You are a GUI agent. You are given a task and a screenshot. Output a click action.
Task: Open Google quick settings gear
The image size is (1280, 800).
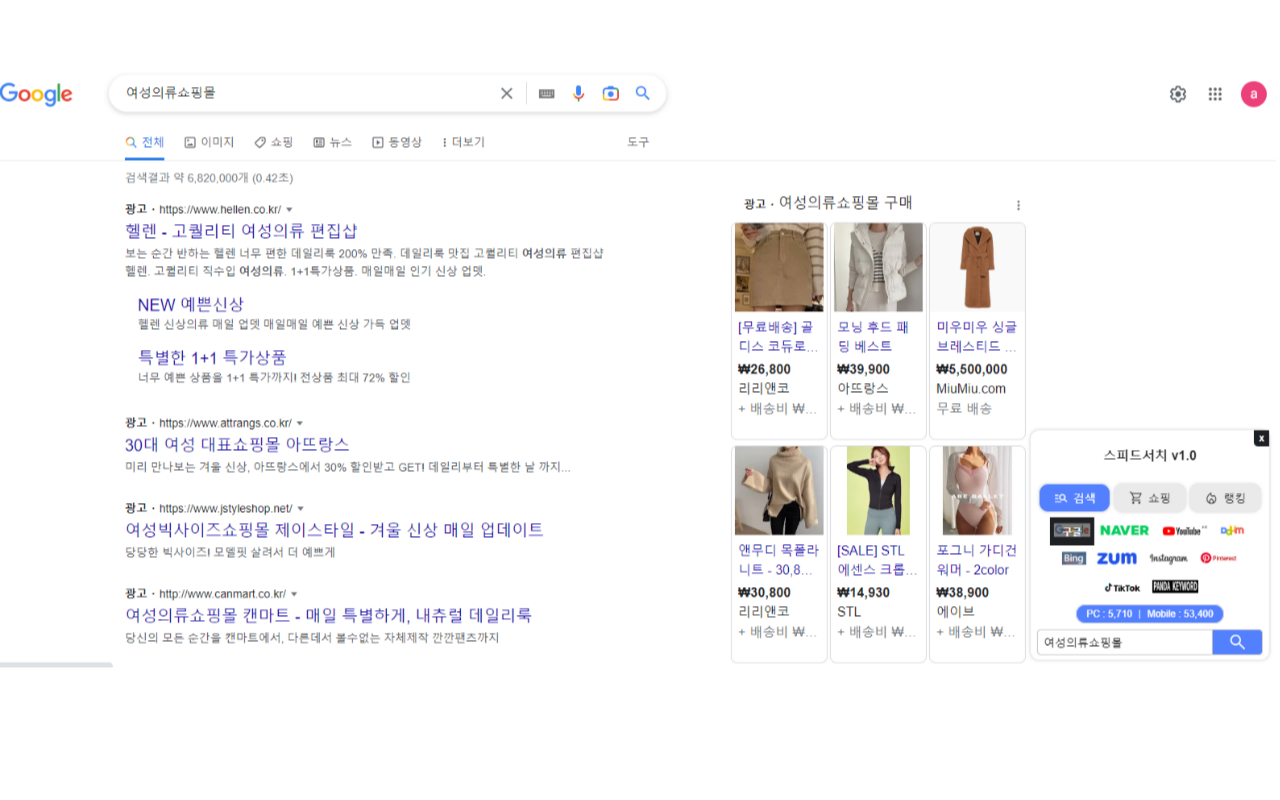coord(1177,93)
